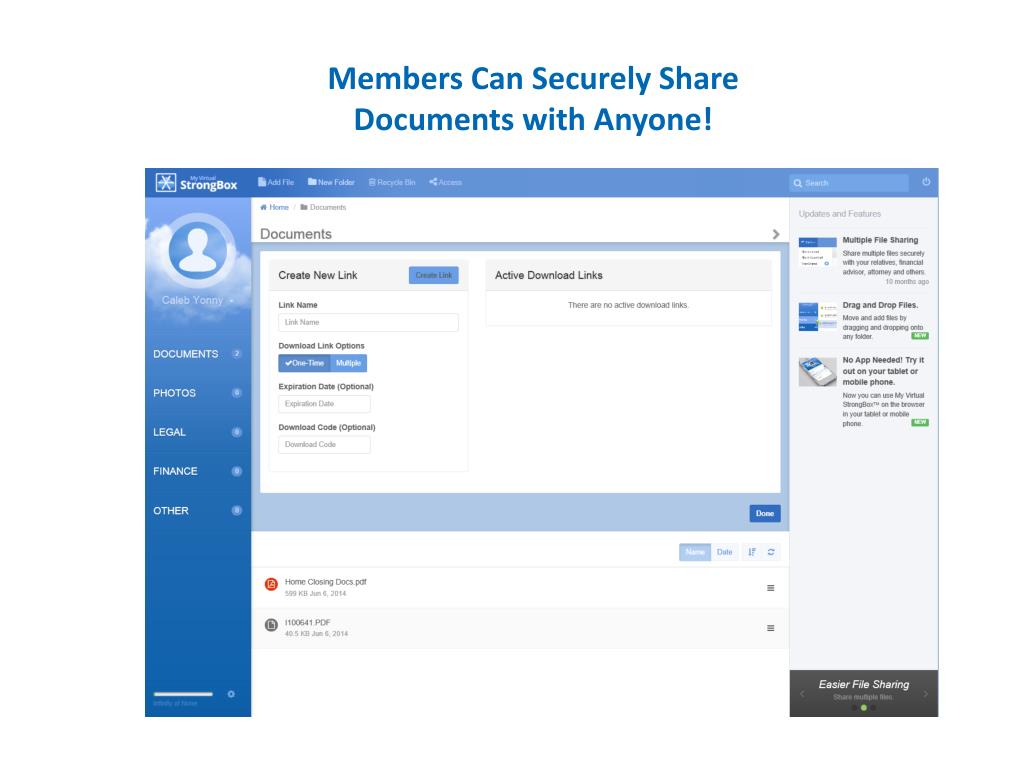Open the Access sharing option
This screenshot has width=1024, height=768.
tap(445, 182)
